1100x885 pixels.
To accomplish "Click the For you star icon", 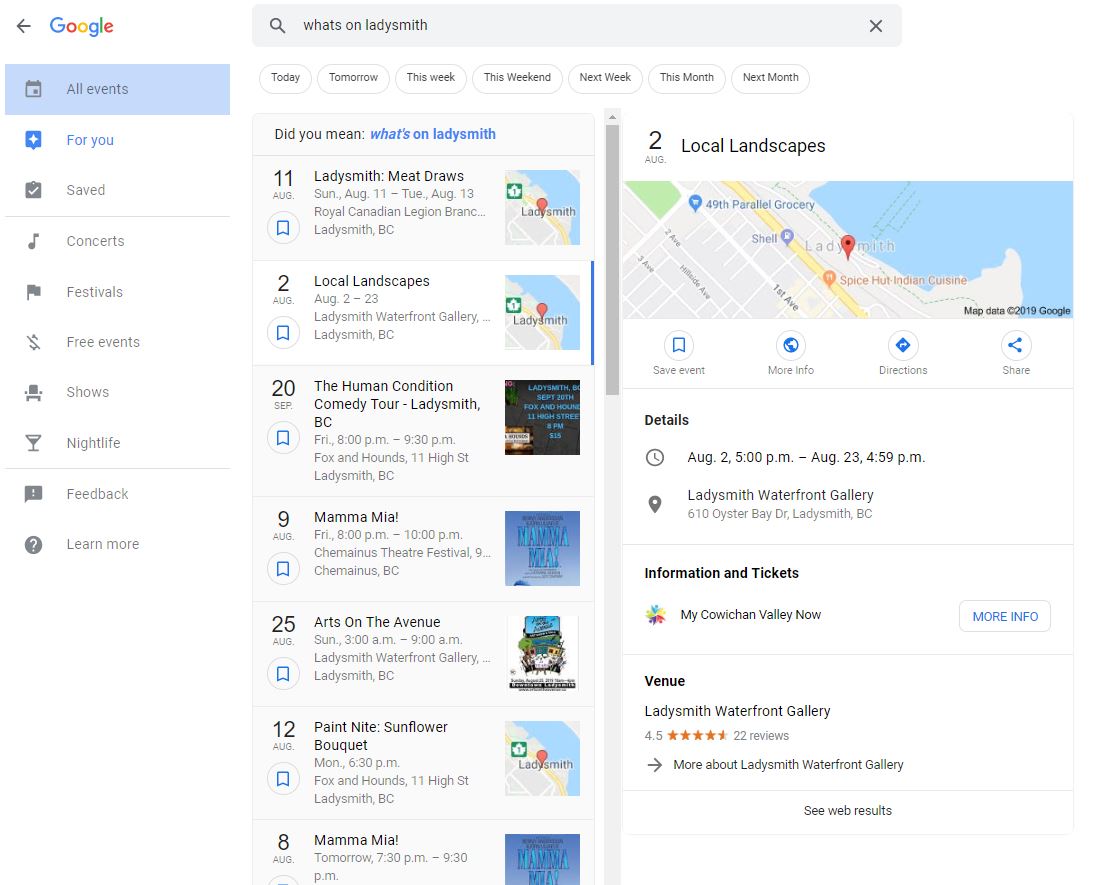I will (x=33, y=140).
